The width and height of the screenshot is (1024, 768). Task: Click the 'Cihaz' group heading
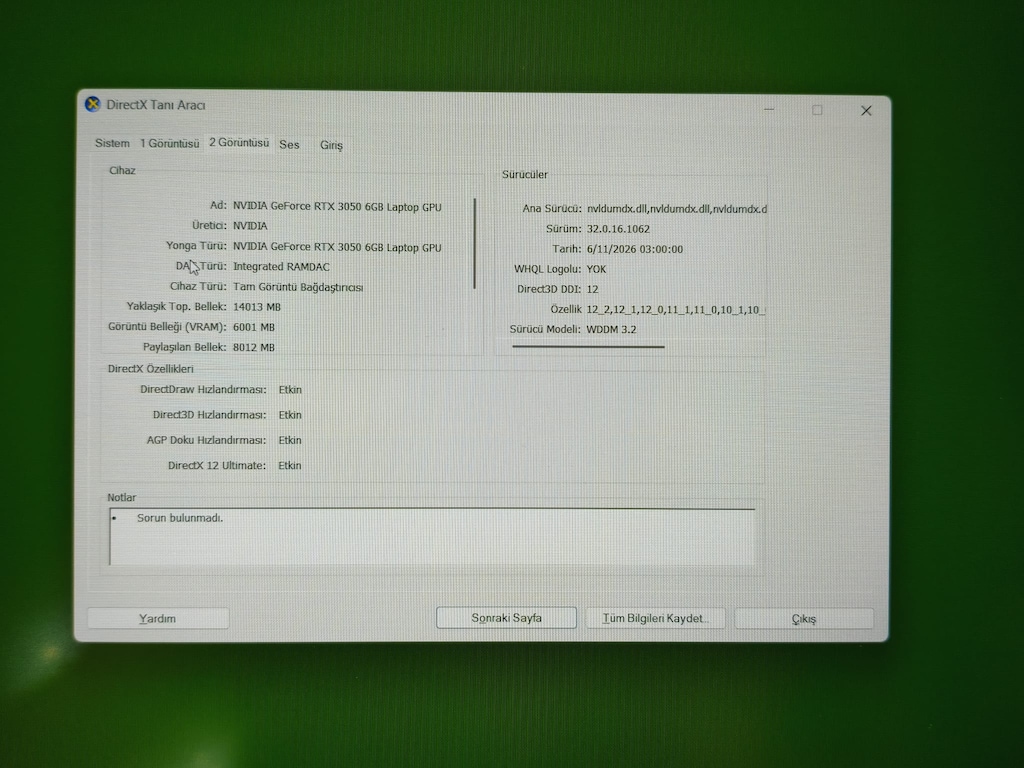point(122,170)
